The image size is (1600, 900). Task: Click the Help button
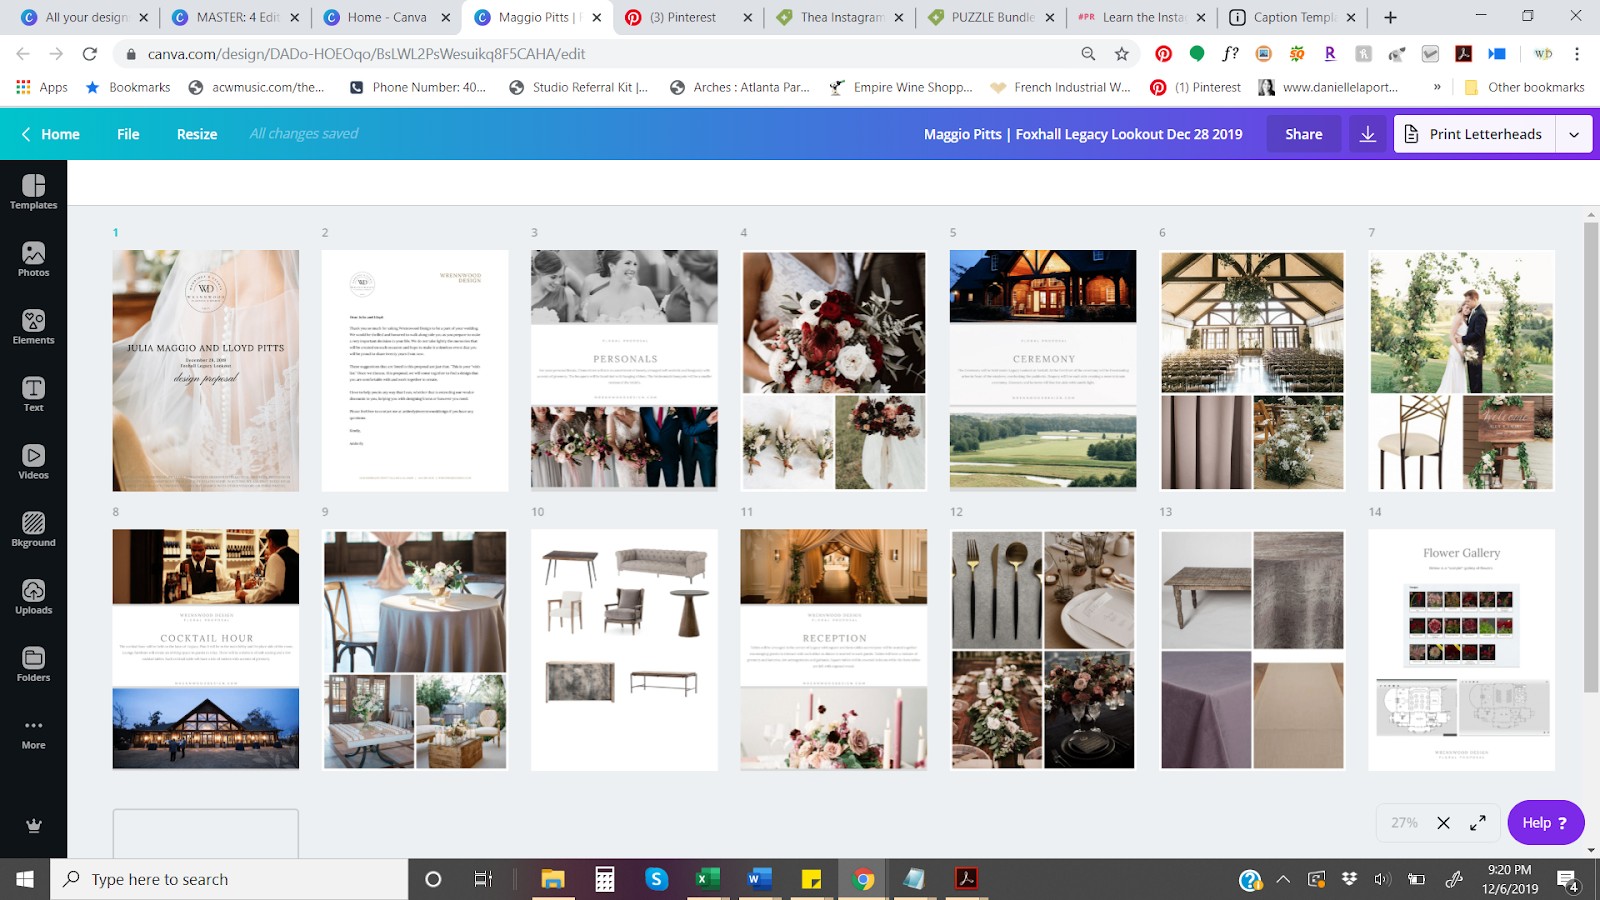pyautogui.click(x=1545, y=822)
